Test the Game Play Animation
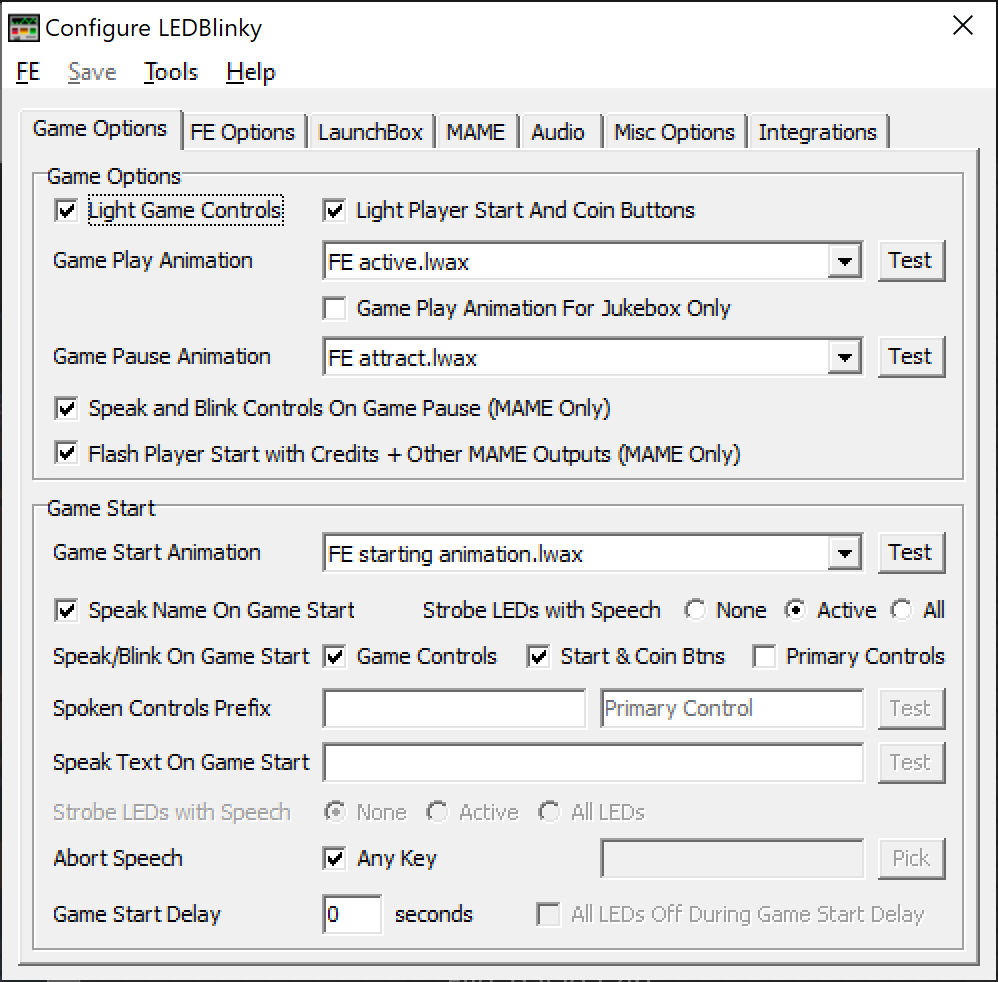 [x=911, y=261]
